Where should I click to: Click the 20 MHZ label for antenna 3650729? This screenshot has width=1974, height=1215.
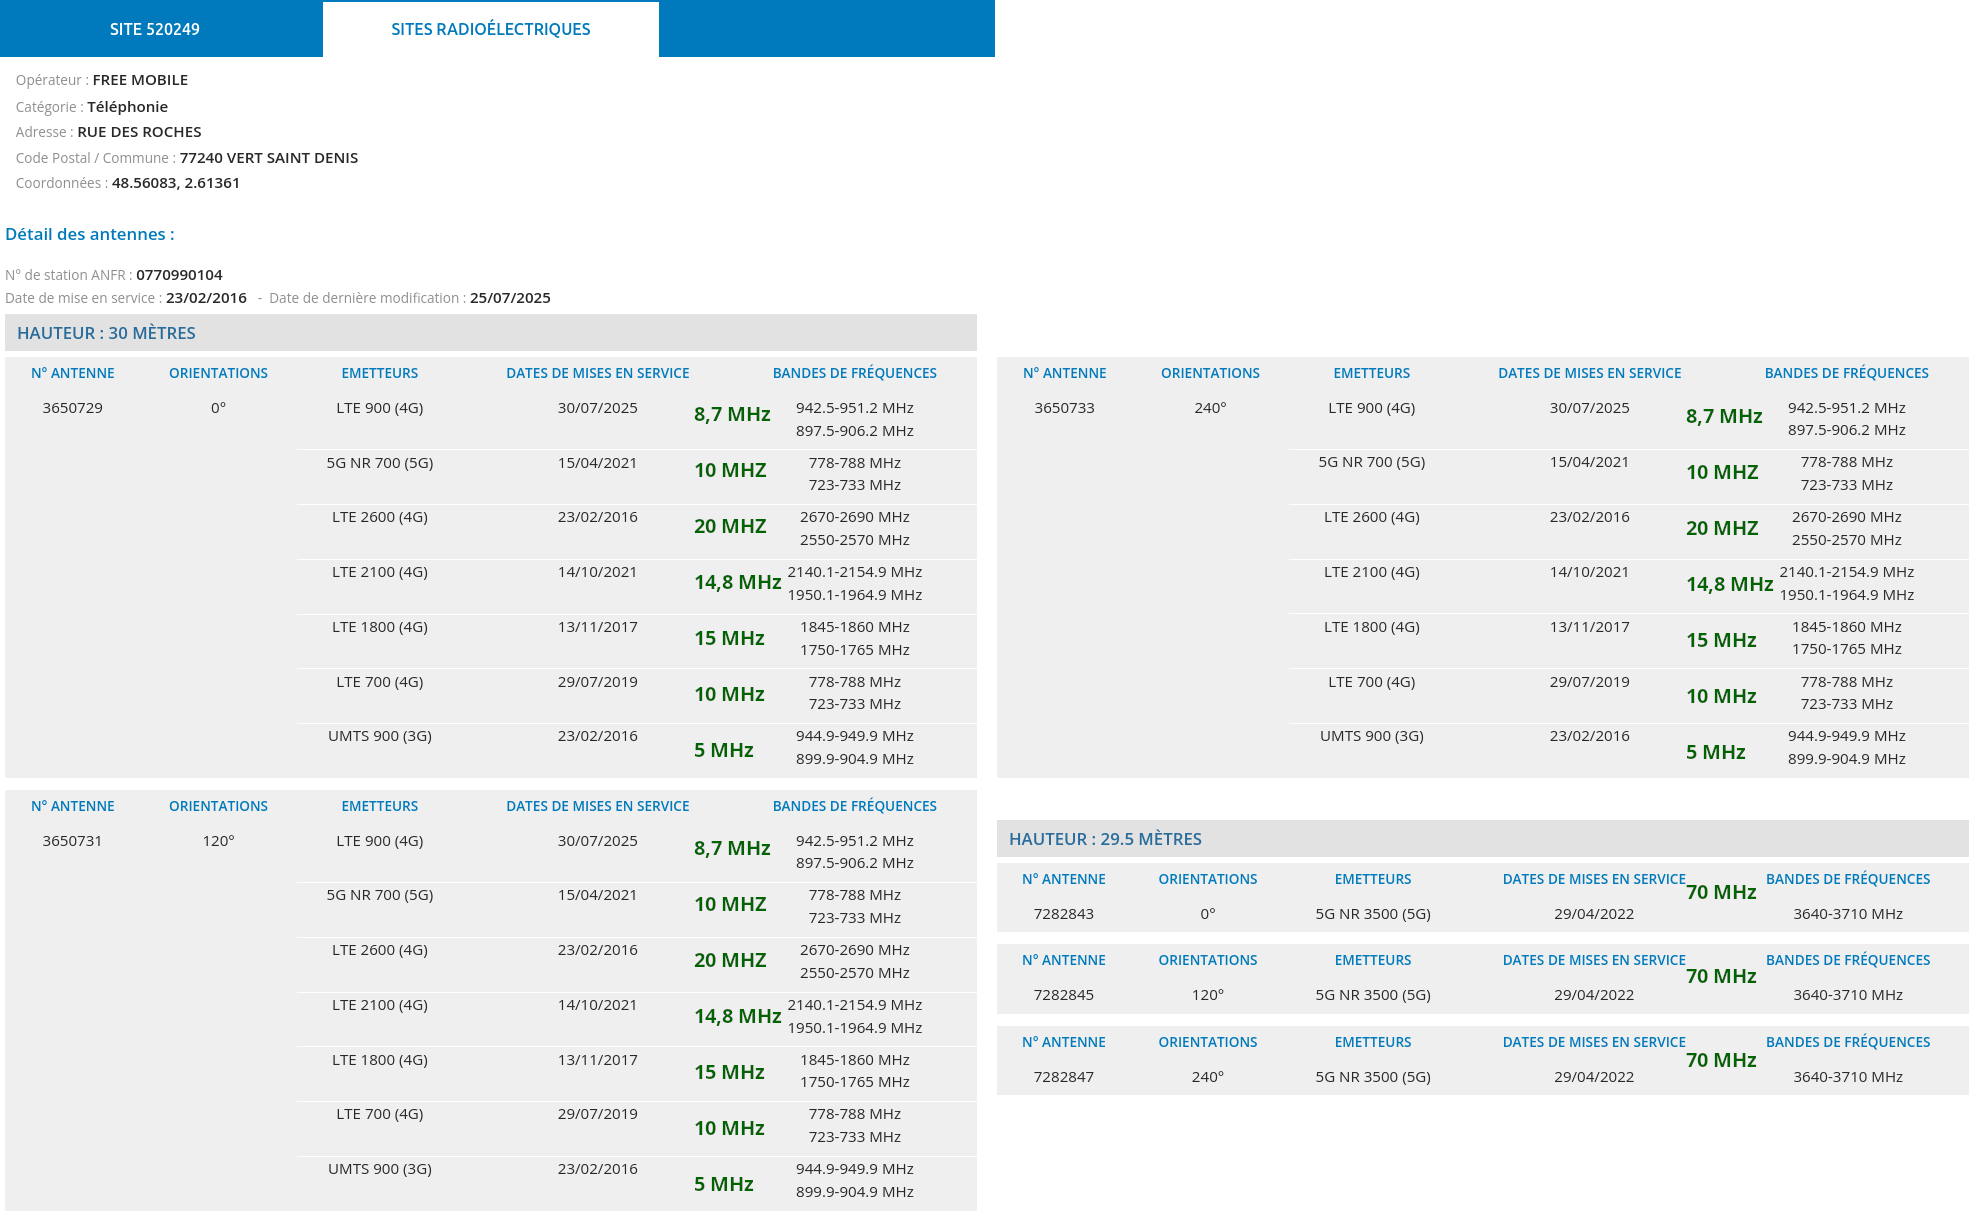(730, 526)
